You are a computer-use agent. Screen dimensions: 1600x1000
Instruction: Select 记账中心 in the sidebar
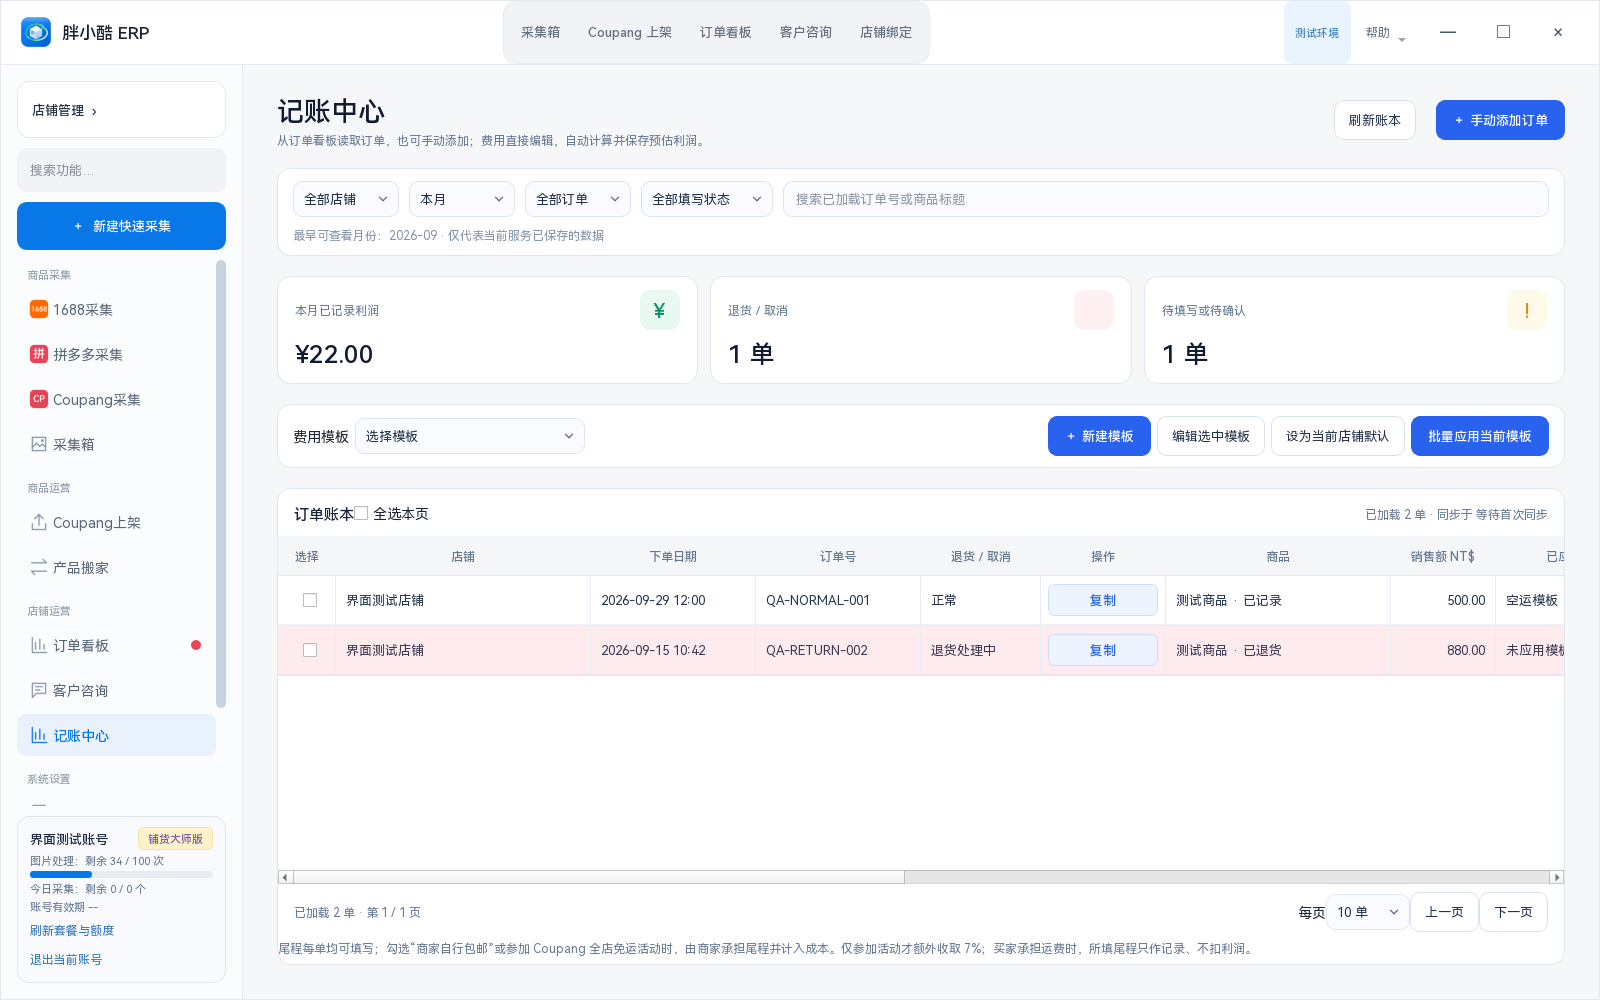point(116,735)
